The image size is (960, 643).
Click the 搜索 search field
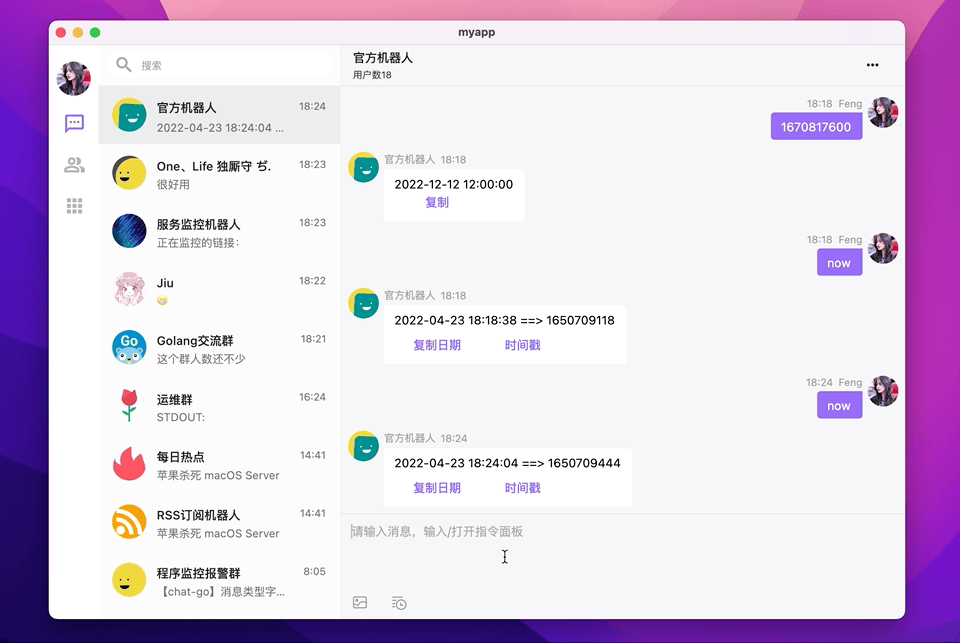click(x=230, y=65)
